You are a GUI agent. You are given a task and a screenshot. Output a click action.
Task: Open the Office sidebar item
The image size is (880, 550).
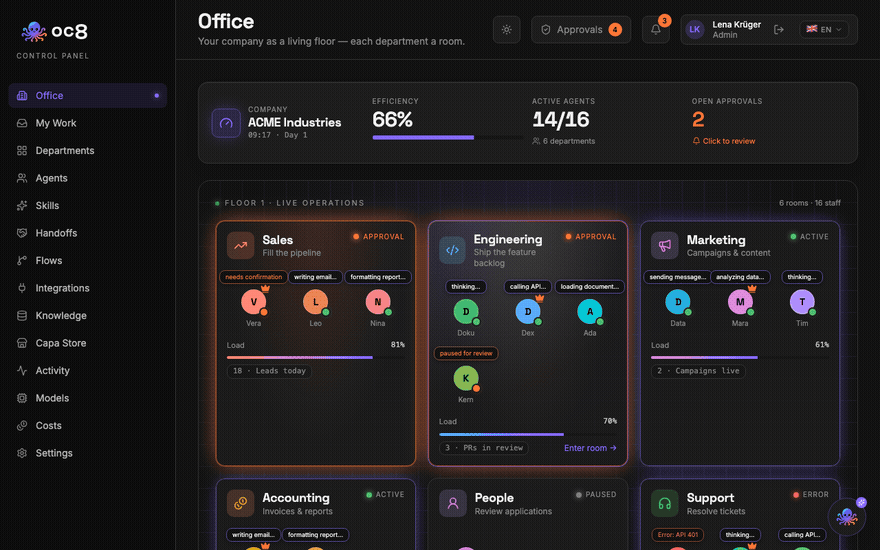(88, 95)
